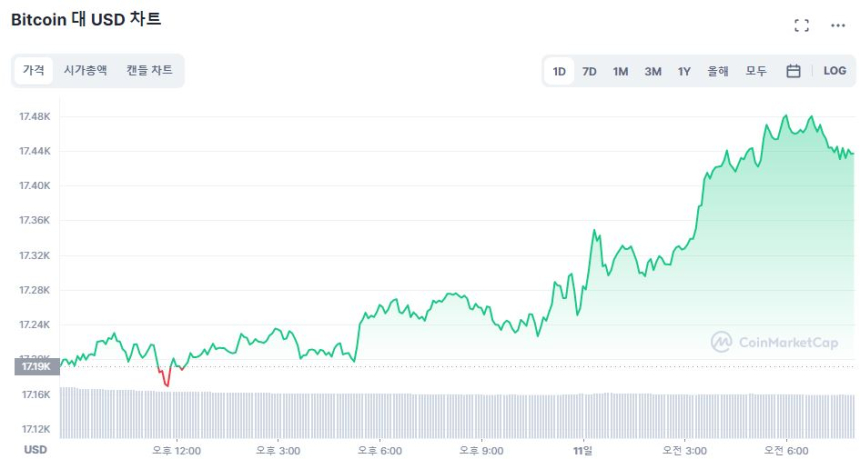Image resolution: width=860 pixels, height=459 pixels.
Task: Select the 1D time range
Action: point(559,71)
